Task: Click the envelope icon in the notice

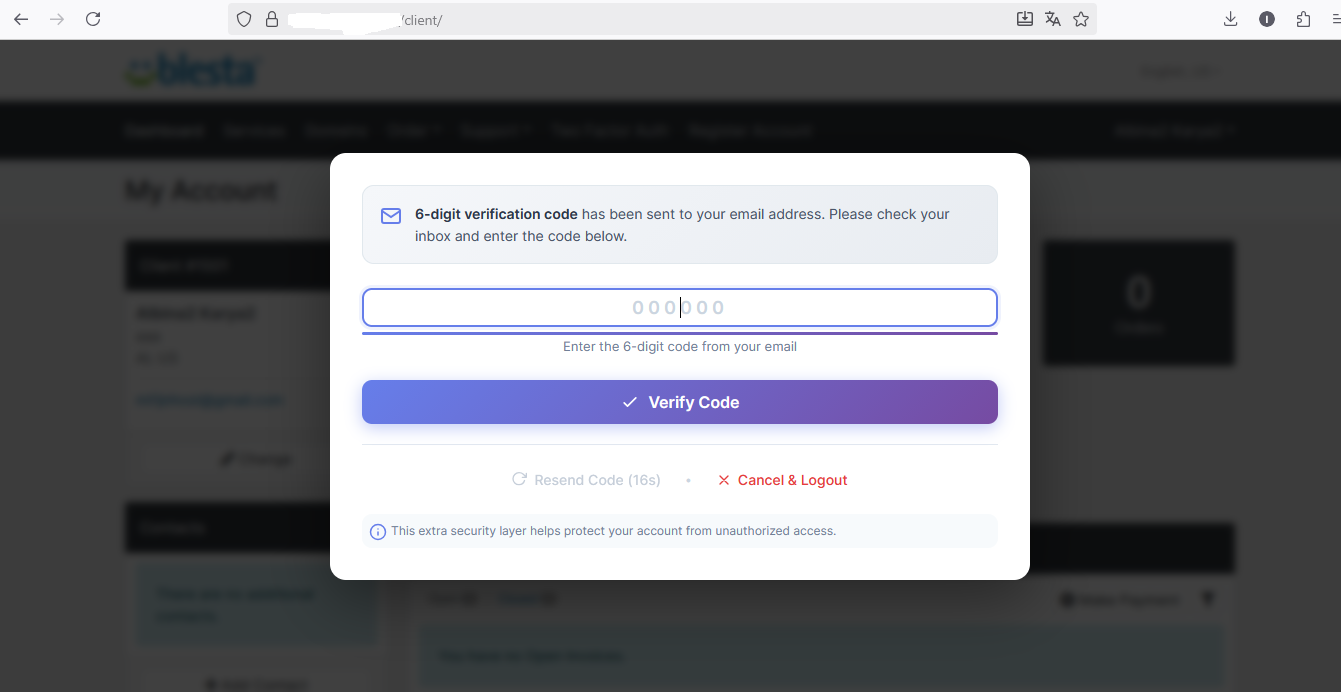Action: 391,216
